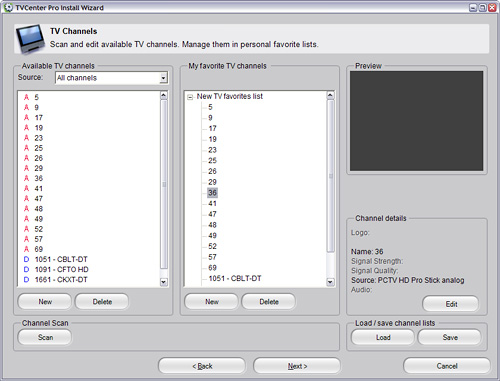500x381 pixels.
Task: Click the digital icon beside 1661 - CKXT-DT
Action: click(x=26, y=279)
